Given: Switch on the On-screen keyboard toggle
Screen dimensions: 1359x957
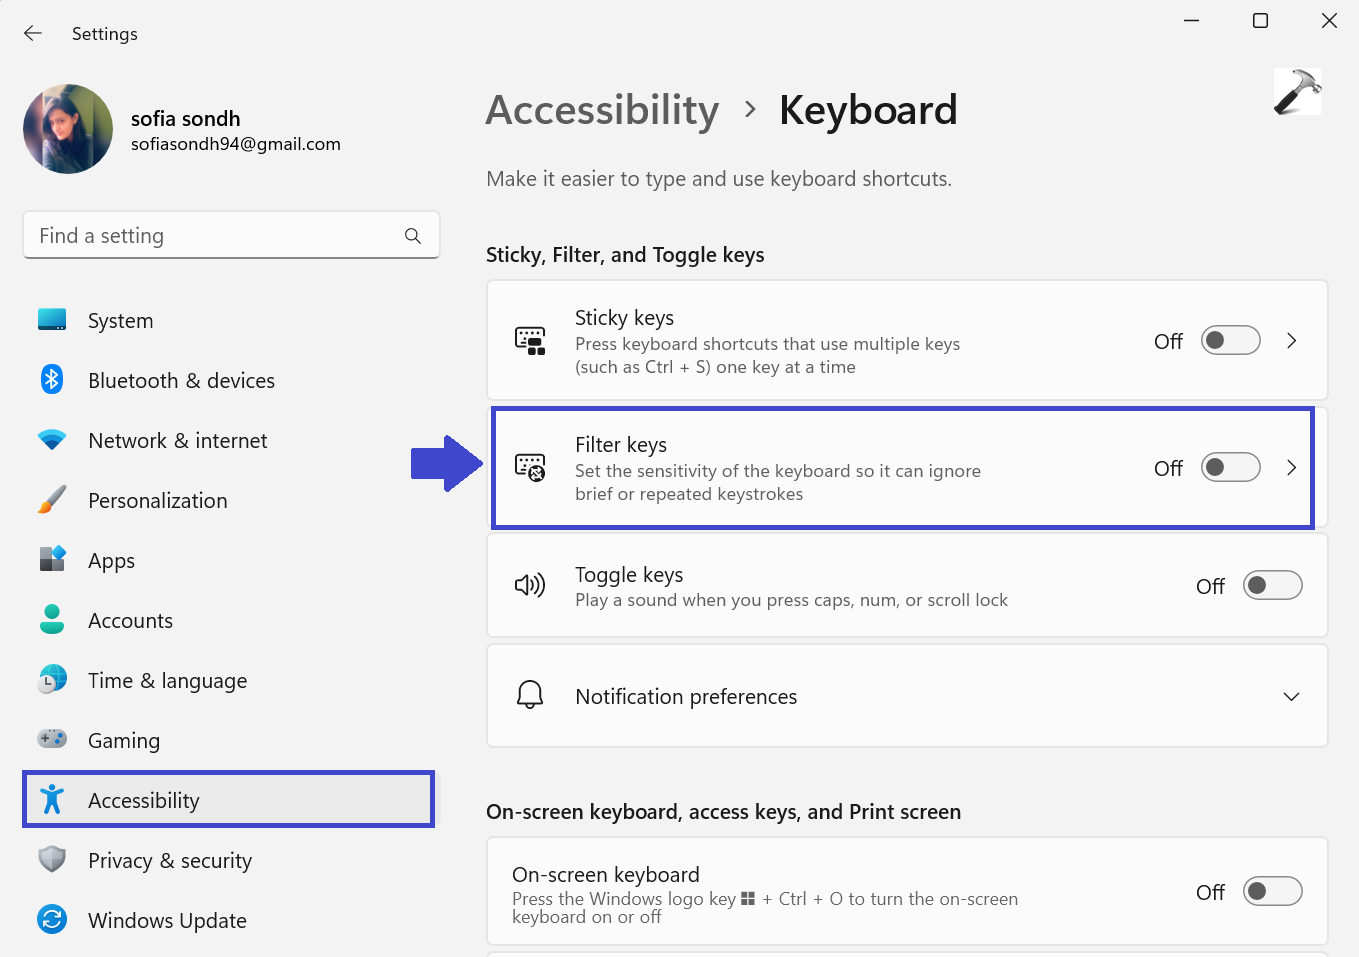Looking at the screenshot, I should (1272, 891).
